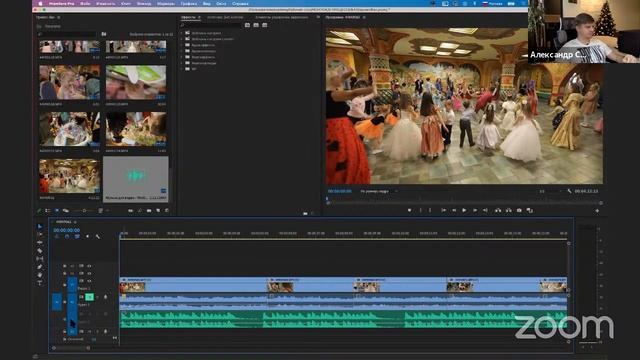Toggle visibility eye on top video track
Image resolution: width=640 pixels, height=360 pixels.
pos(89,266)
